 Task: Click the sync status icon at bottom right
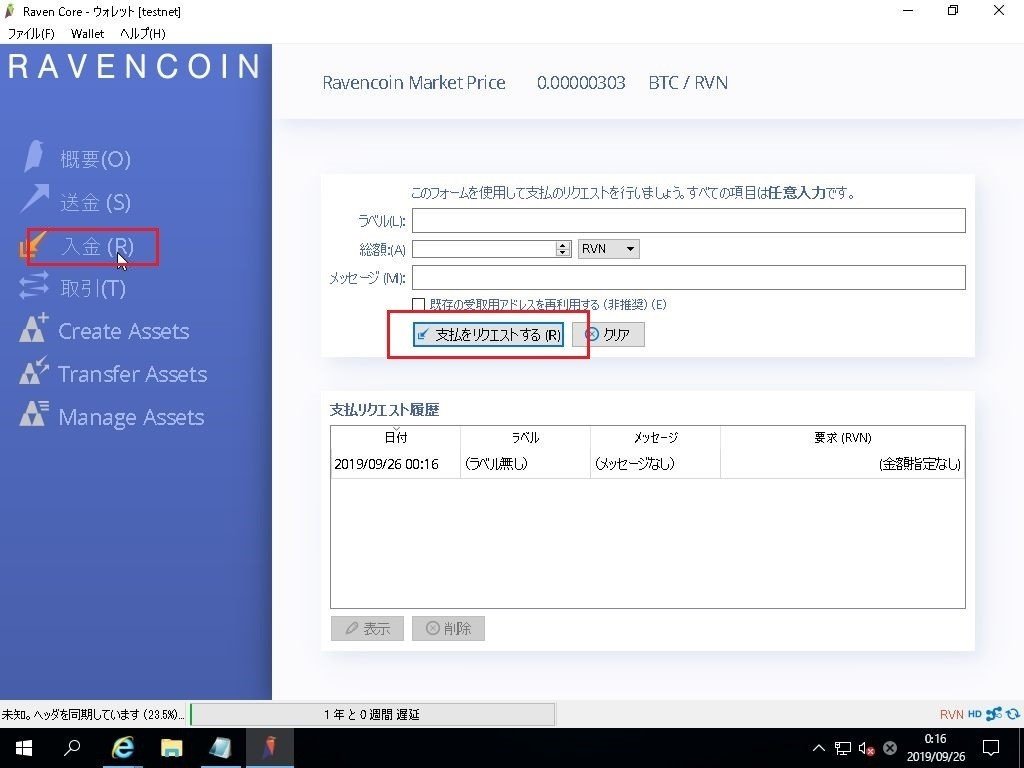point(1012,714)
